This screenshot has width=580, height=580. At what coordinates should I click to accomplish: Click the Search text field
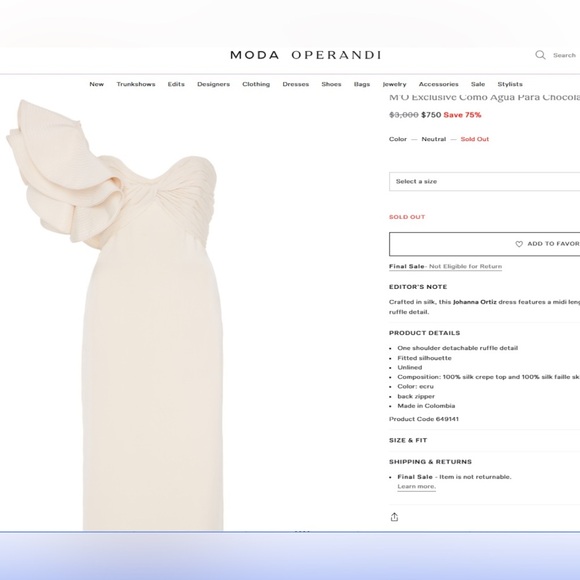564,55
